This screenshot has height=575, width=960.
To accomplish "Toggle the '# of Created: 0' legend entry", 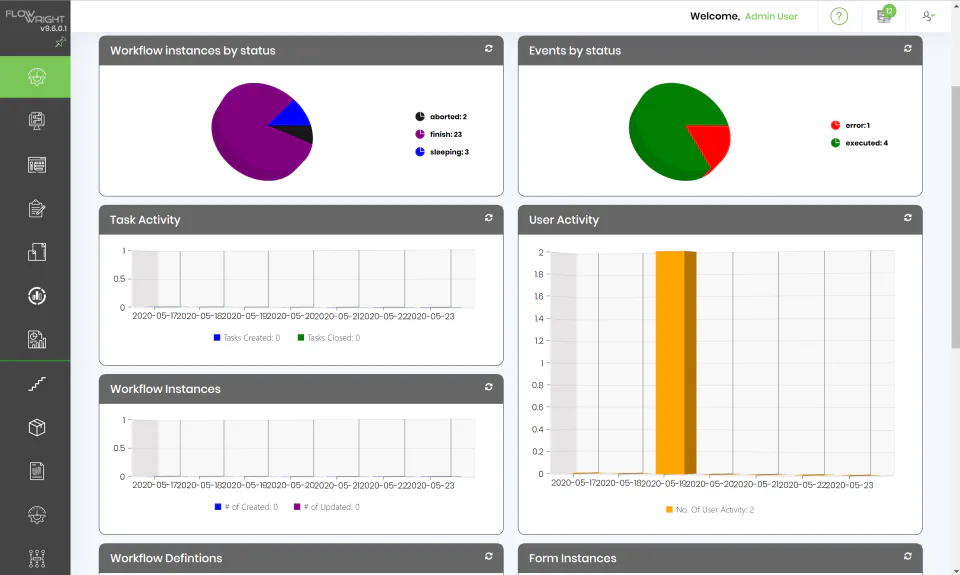I will [246, 507].
